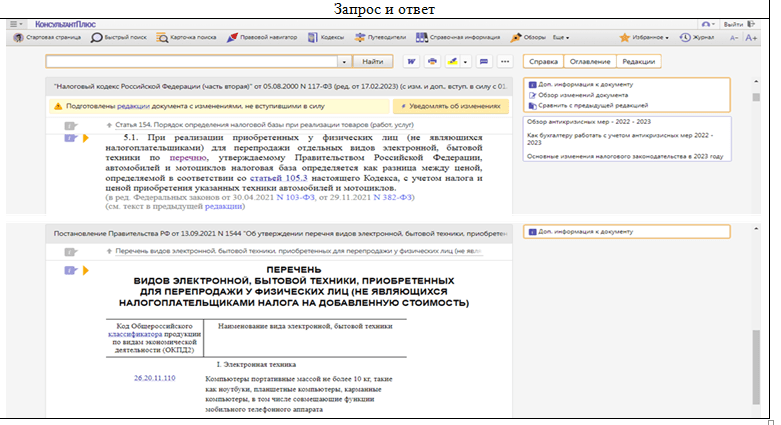
Task: Open the N 103-ФЗ law link
Action: pyautogui.click(x=295, y=197)
